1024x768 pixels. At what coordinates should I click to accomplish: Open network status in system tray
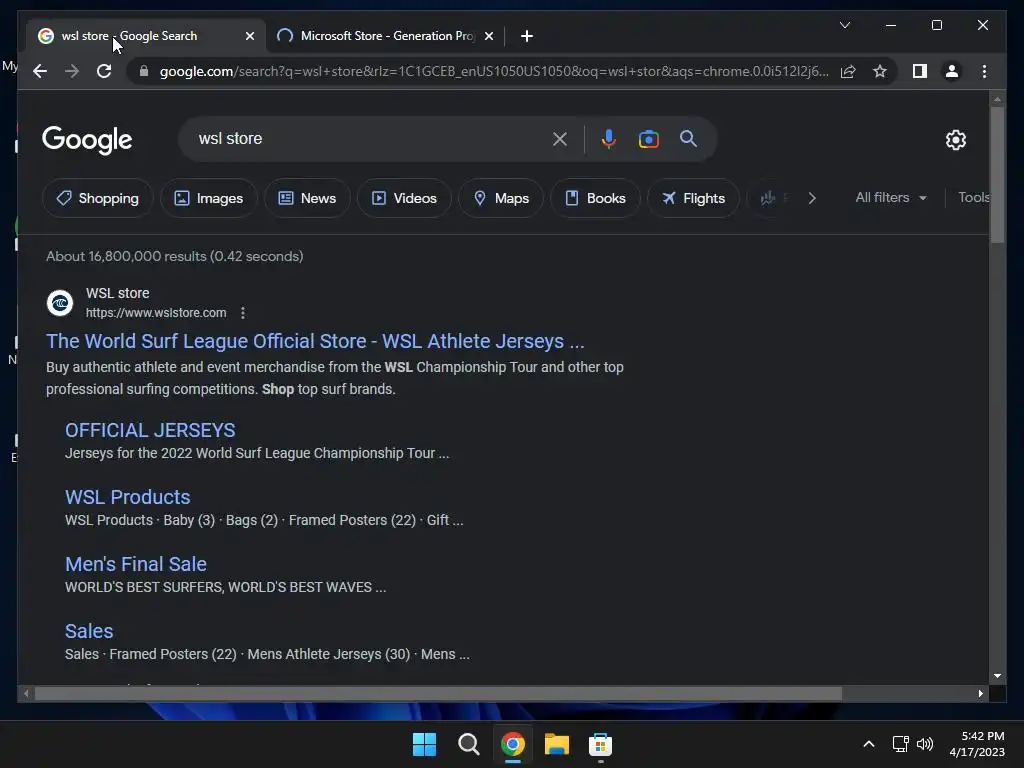click(x=901, y=744)
